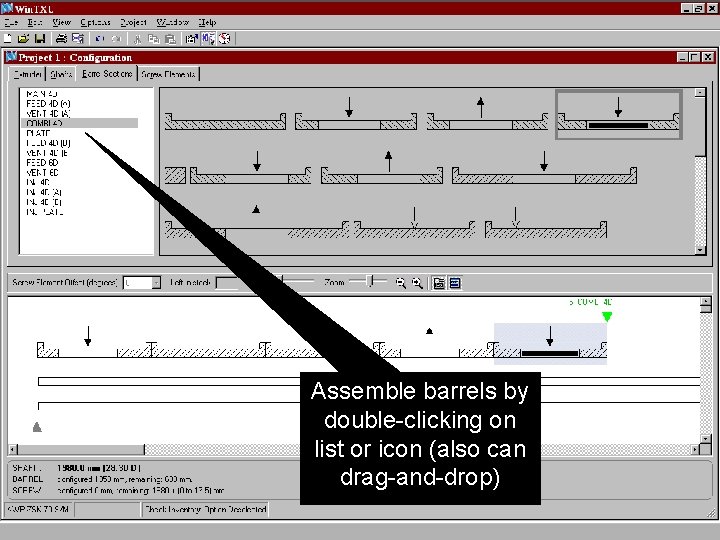Click the round red-and-white toolbar icon

225,39
